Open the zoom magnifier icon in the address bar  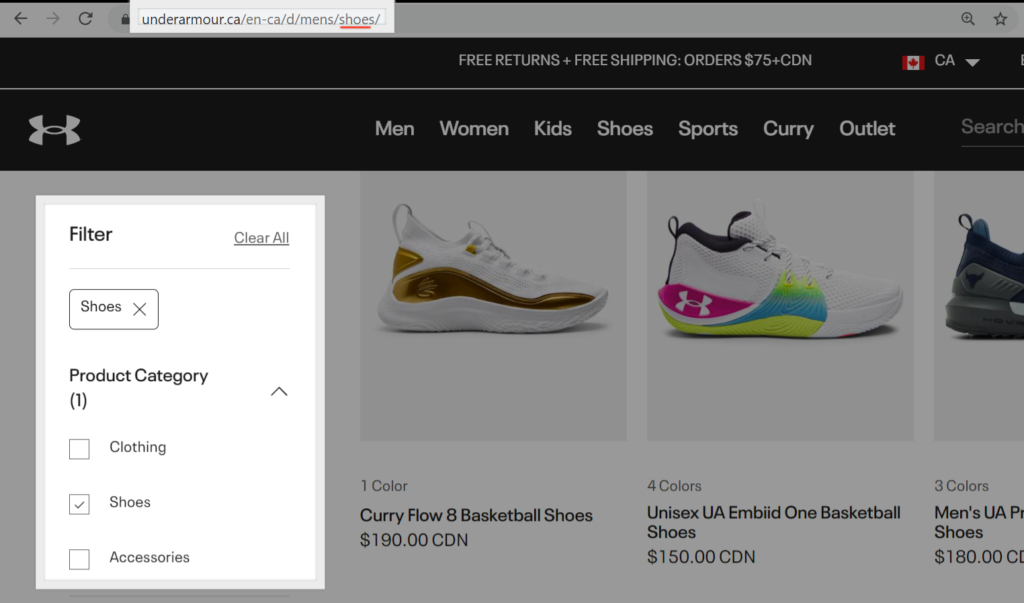click(968, 18)
